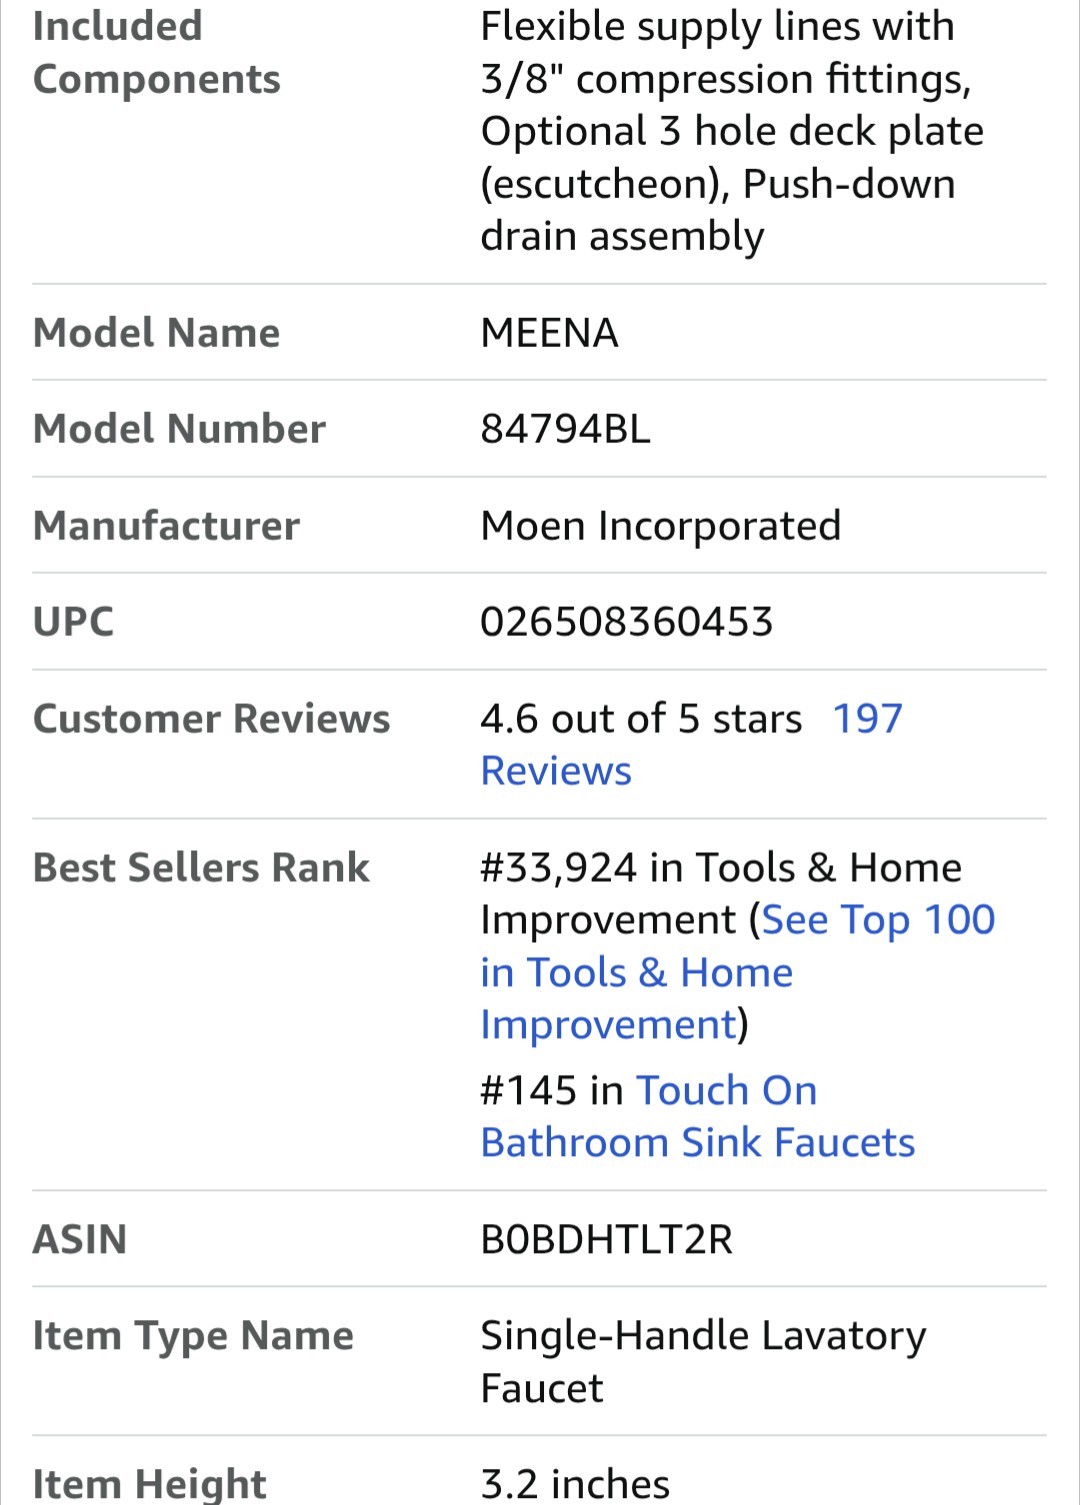
Task: Click the Included Components label
Action: [156, 53]
